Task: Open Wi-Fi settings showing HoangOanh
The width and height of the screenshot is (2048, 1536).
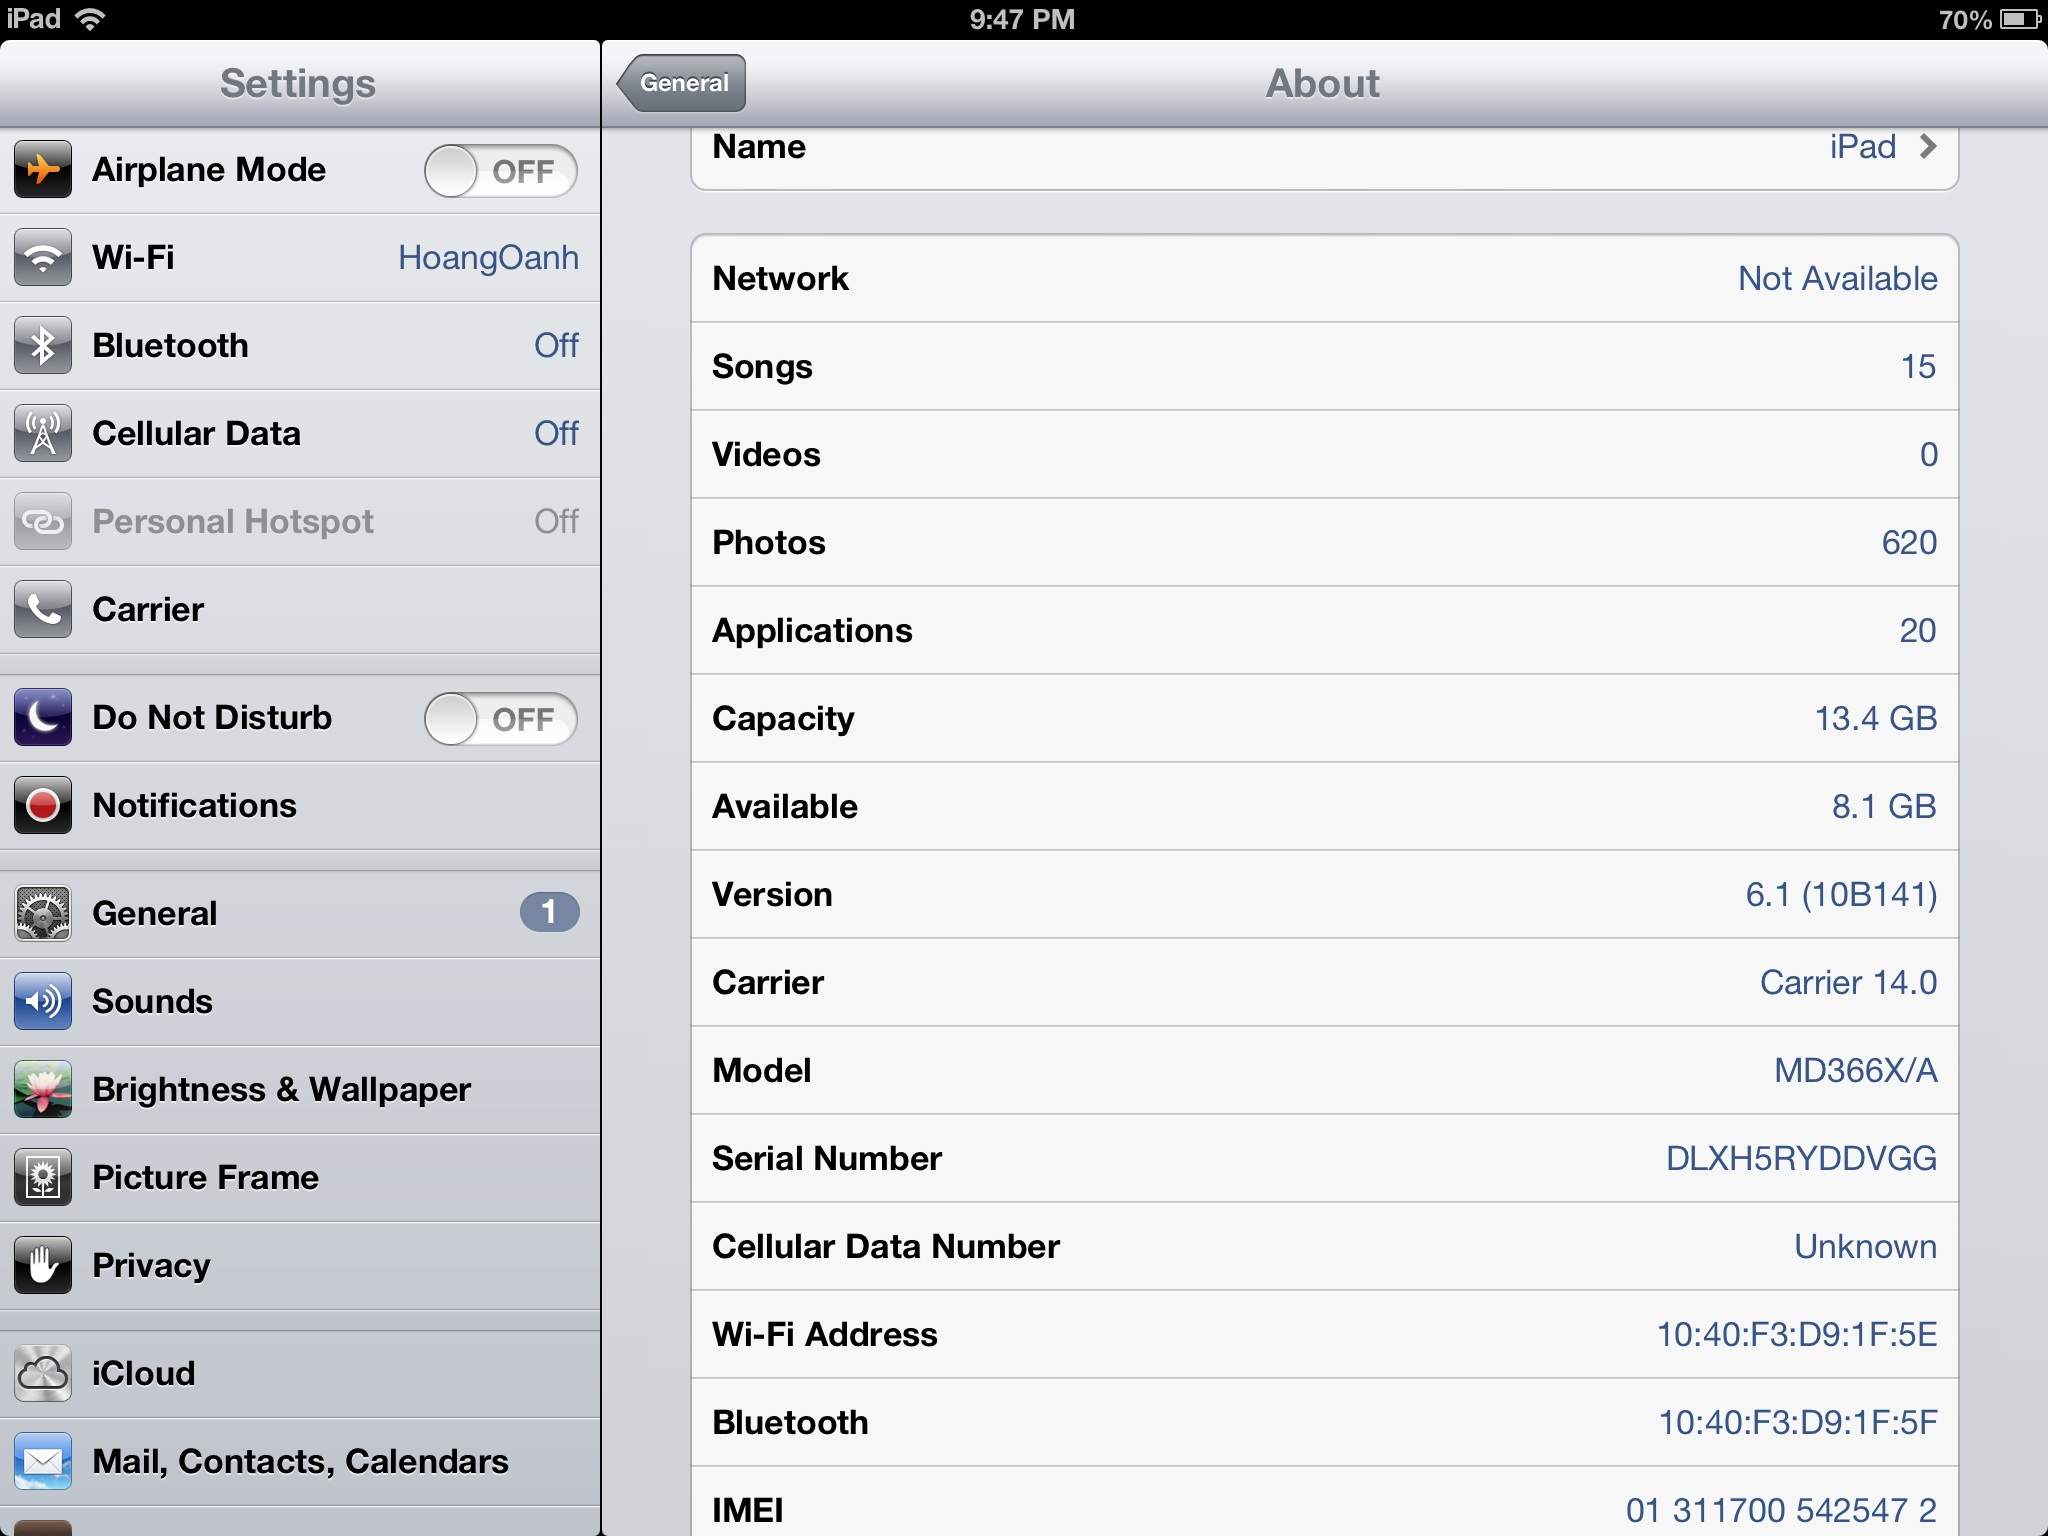Action: 300,258
